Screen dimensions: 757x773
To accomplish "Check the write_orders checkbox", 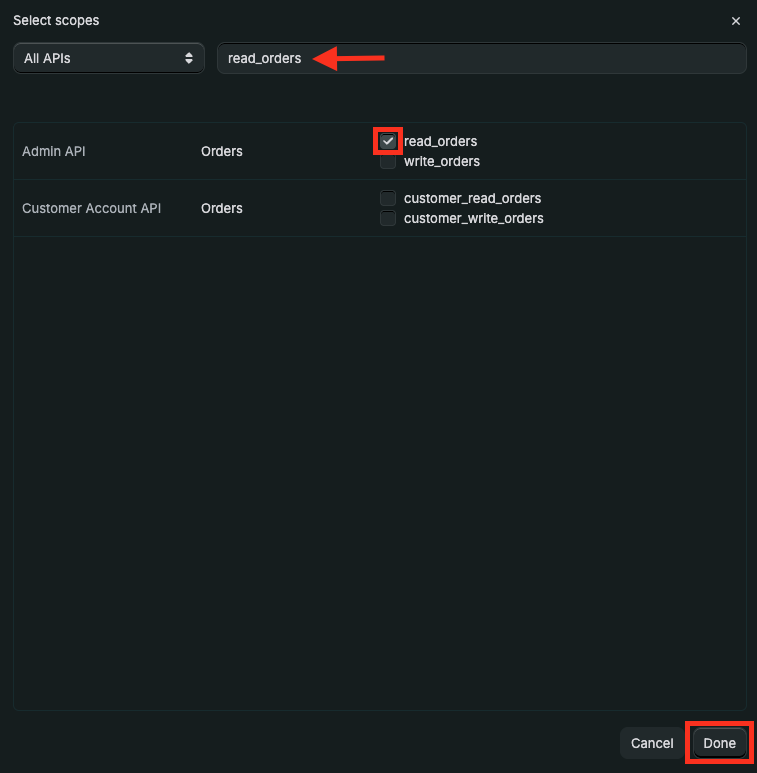I will [388, 162].
